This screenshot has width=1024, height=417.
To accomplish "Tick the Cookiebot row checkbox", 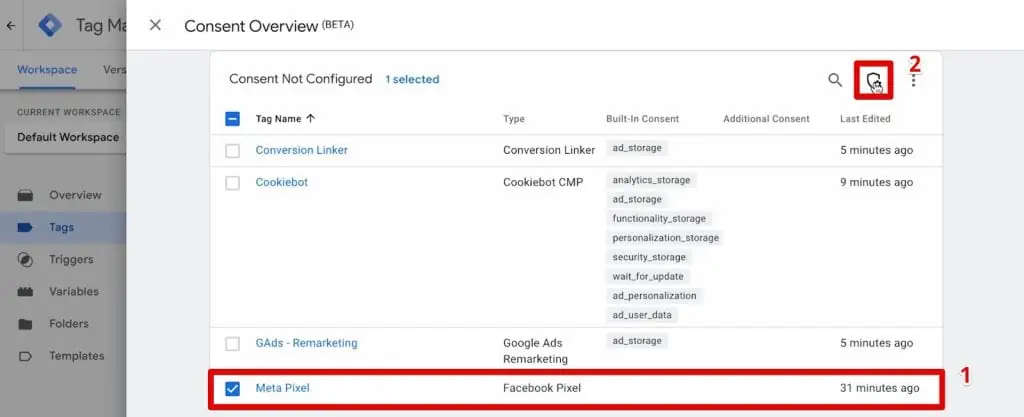I will (x=232, y=183).
